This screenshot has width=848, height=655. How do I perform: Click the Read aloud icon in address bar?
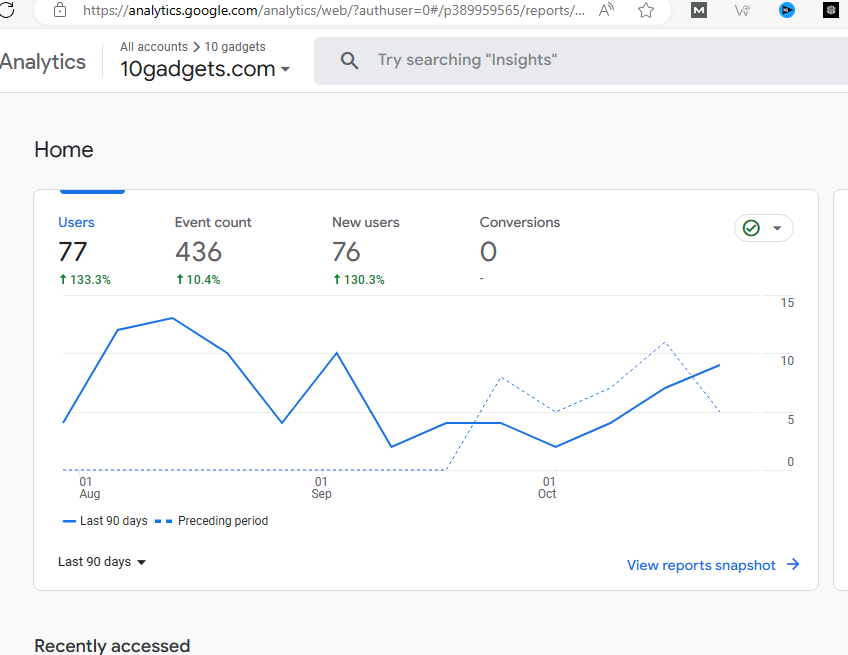click(x=606, y=10)
